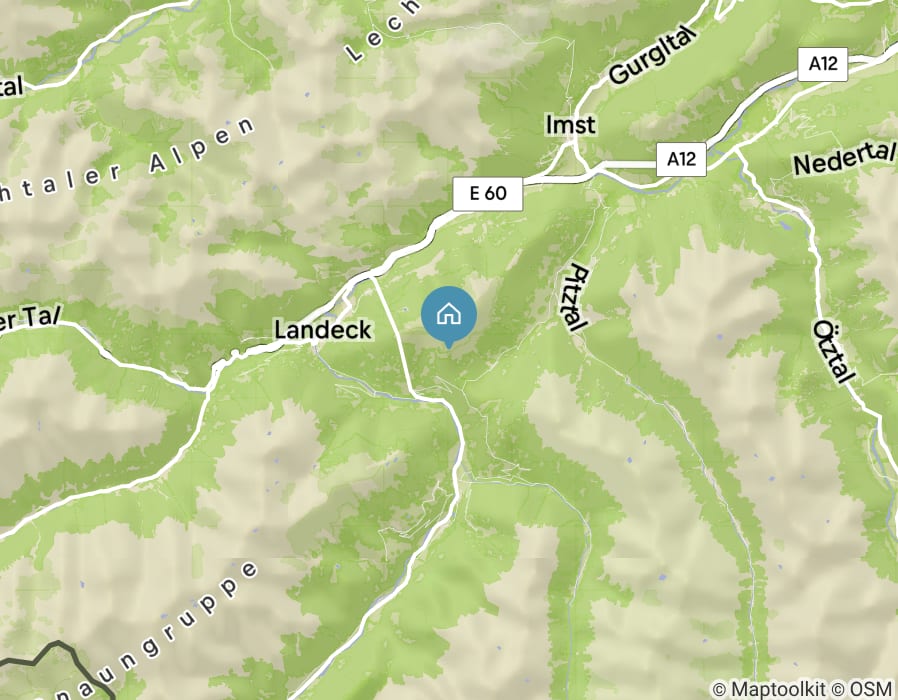Click the Ötztal valley label
This screenshot has width=898, height=700.
click(x=833, y=351)
